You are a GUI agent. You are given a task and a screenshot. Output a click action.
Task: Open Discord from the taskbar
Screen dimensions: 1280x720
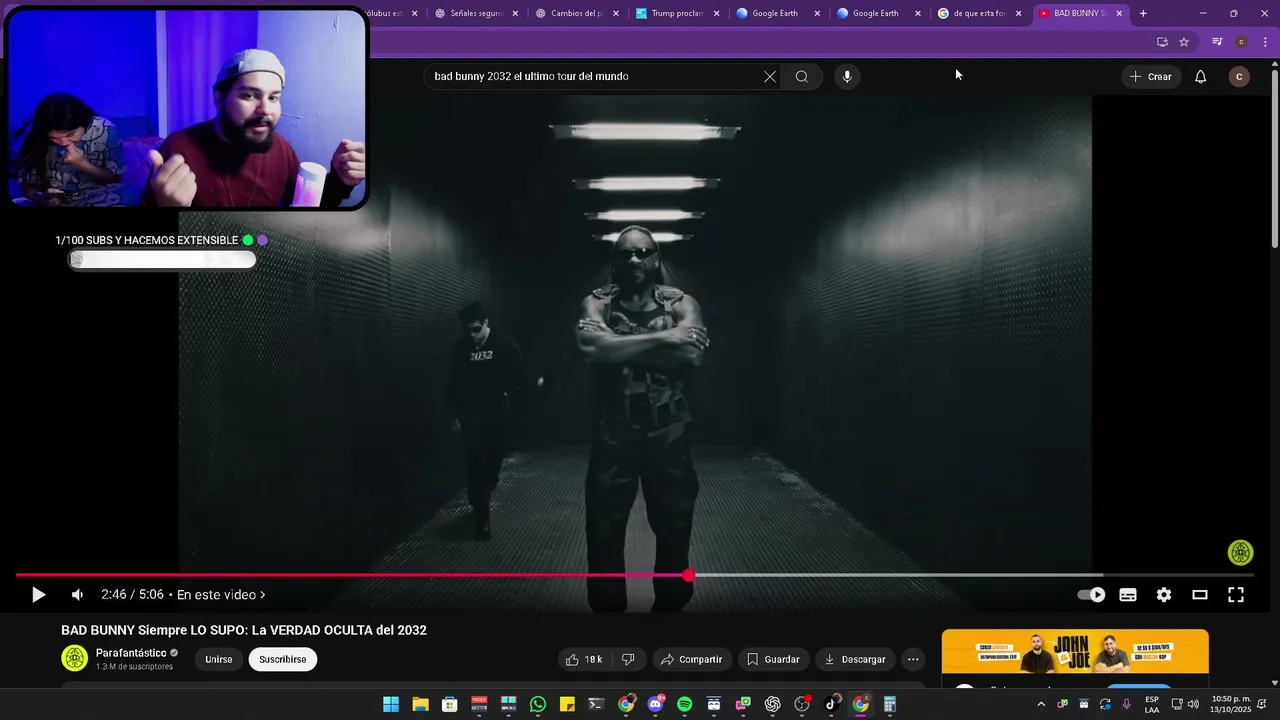point(655,705)
